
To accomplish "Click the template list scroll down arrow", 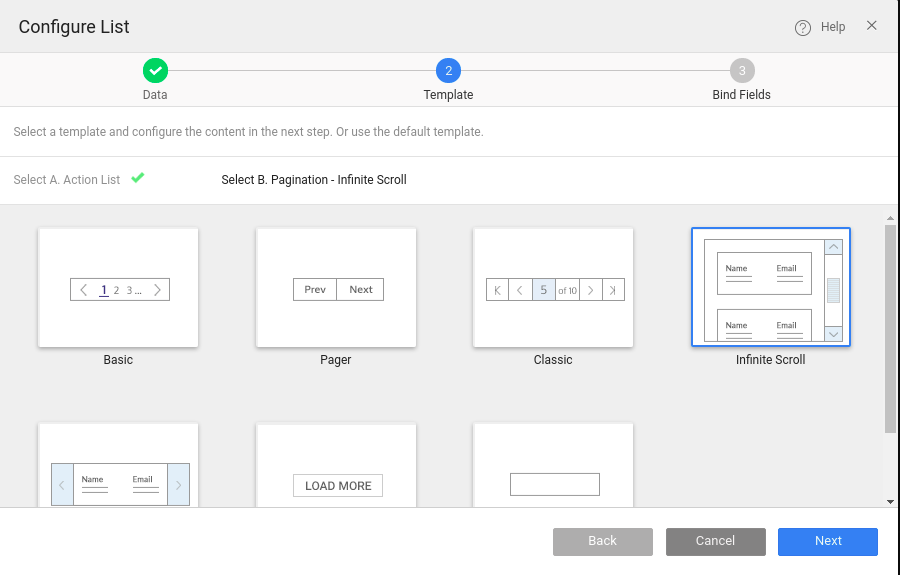I will pyautogui.click(x=890, y=501).
